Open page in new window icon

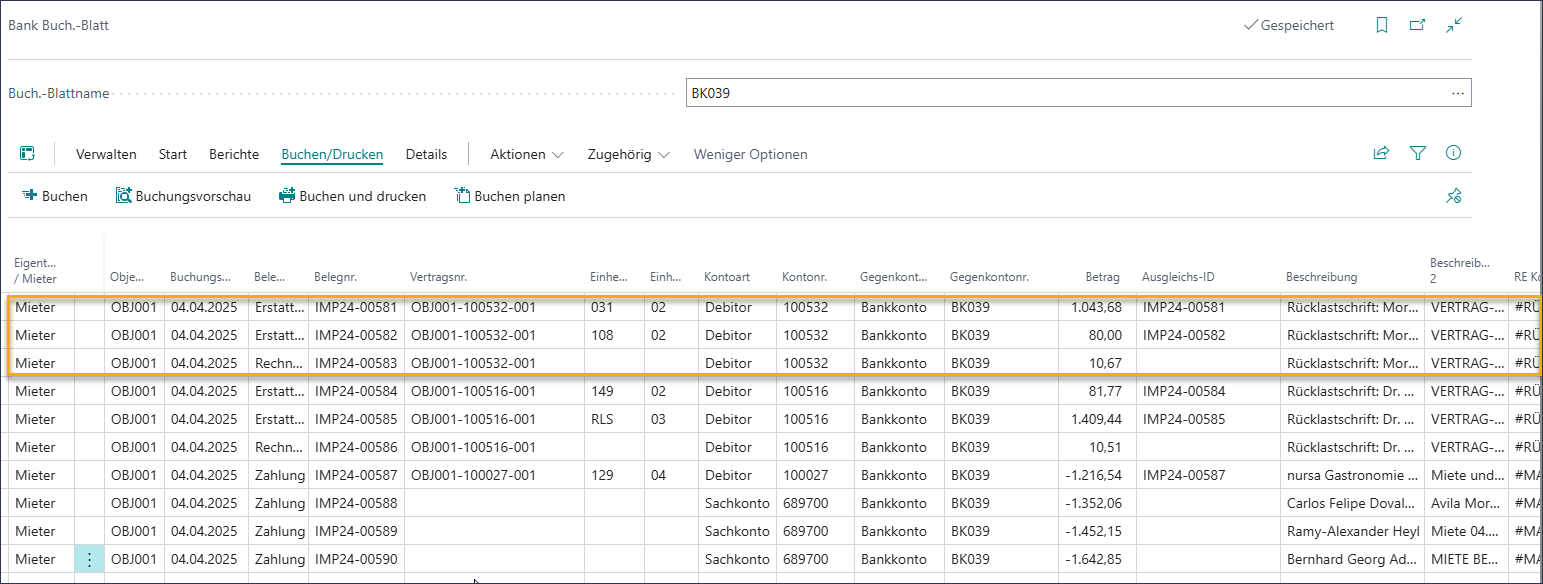click(1417, 25)
